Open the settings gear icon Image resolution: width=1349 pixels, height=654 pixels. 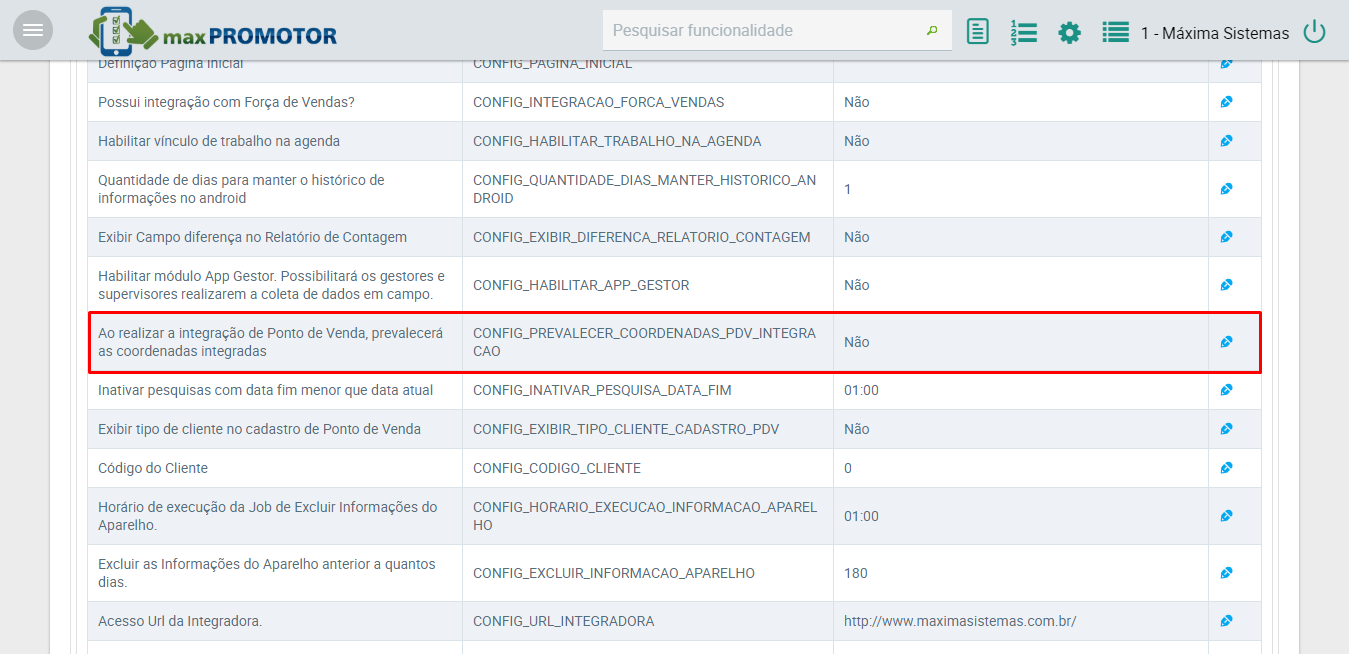pyautogui.click(x=1069, y=32)
